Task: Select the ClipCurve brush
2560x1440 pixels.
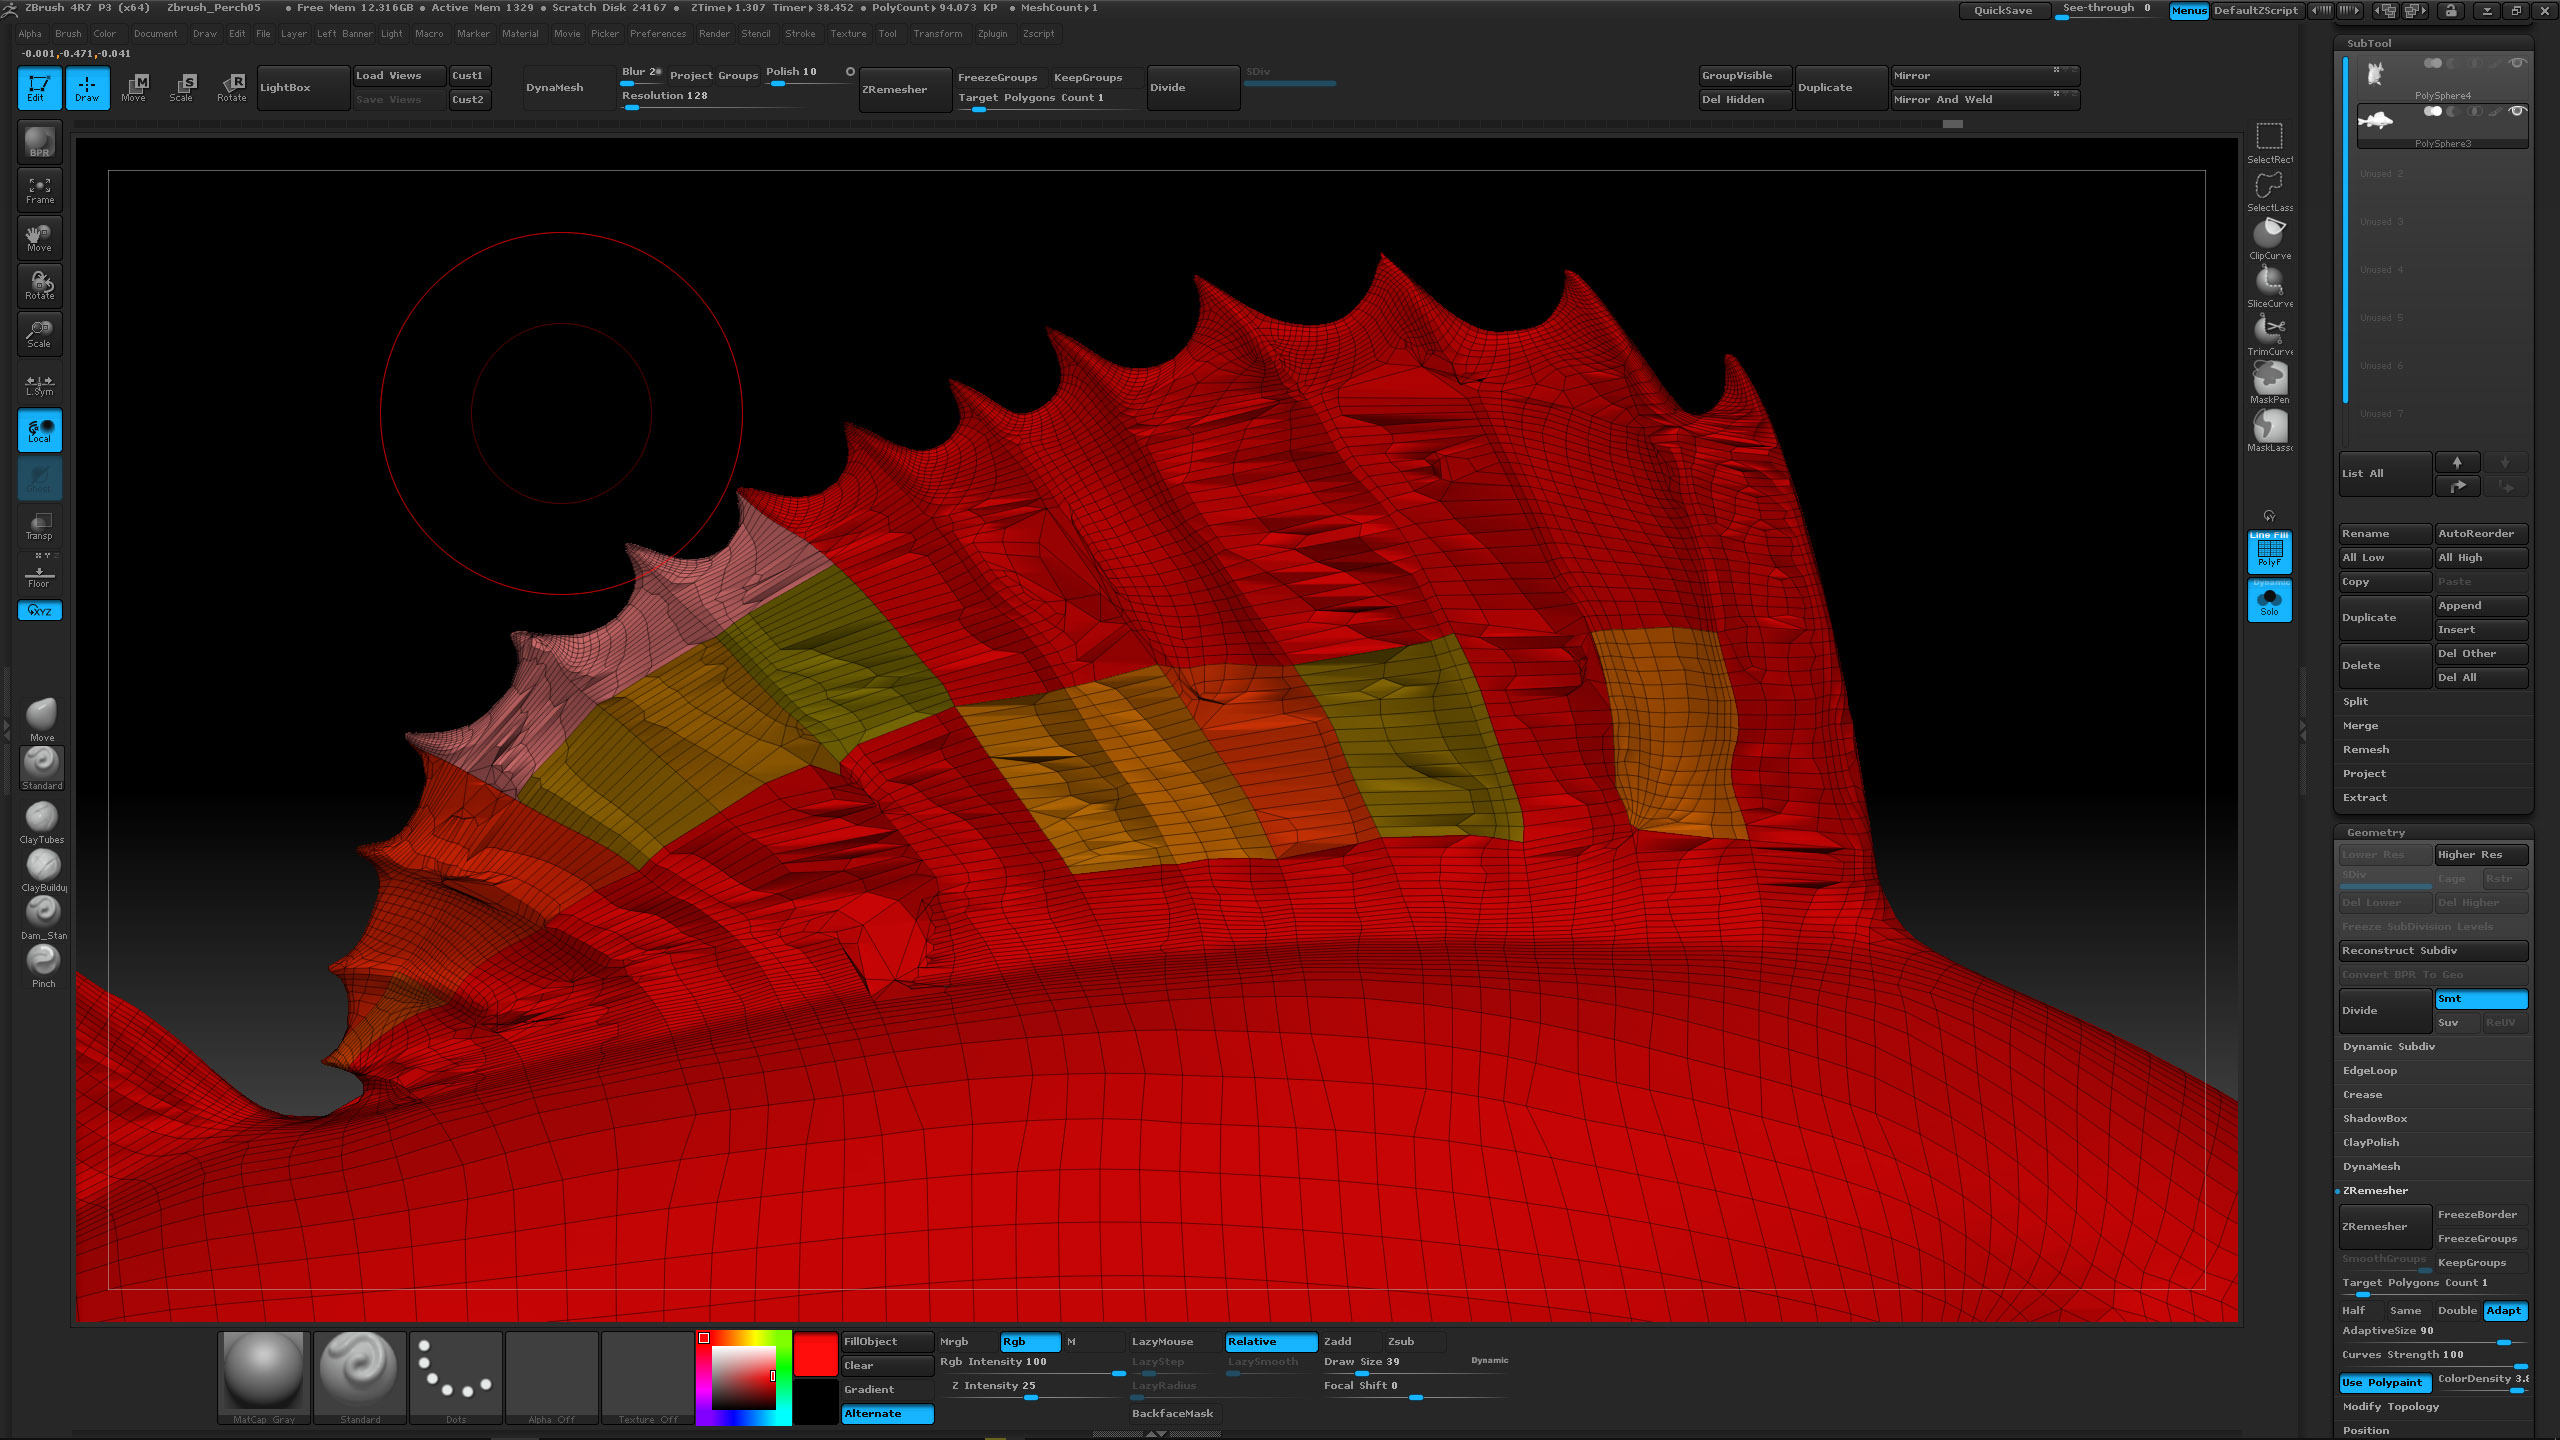Action: point(2269,238)
